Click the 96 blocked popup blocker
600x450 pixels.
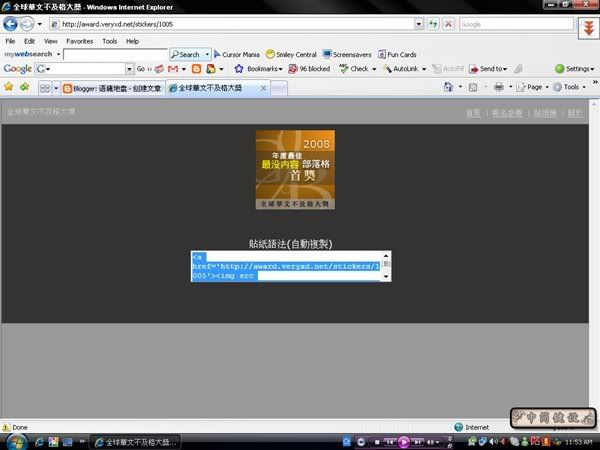click(308, 69)
